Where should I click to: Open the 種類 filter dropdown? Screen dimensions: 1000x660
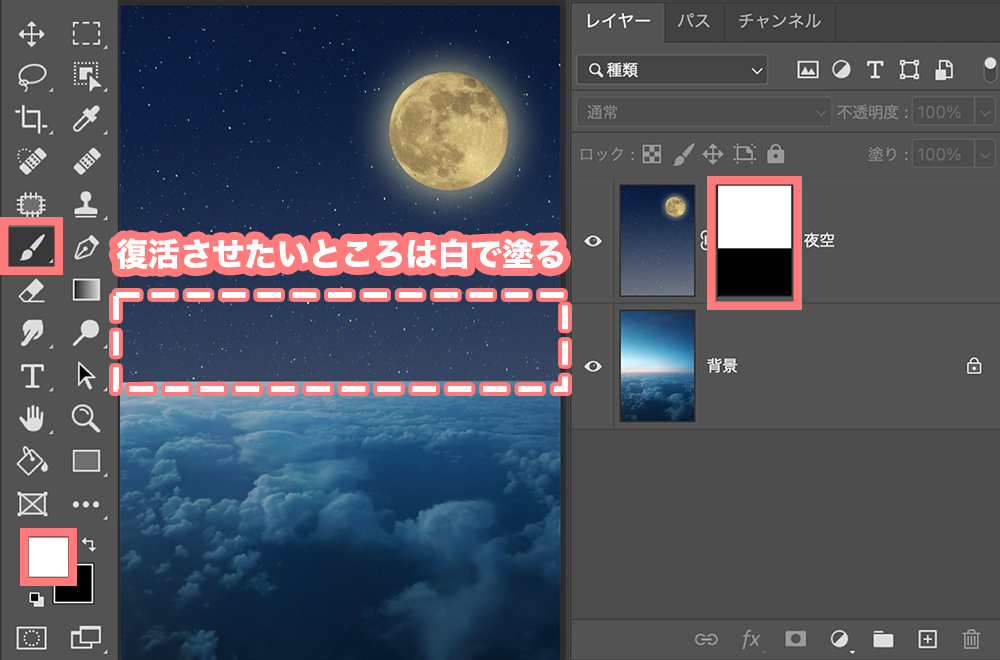(672, 70)
